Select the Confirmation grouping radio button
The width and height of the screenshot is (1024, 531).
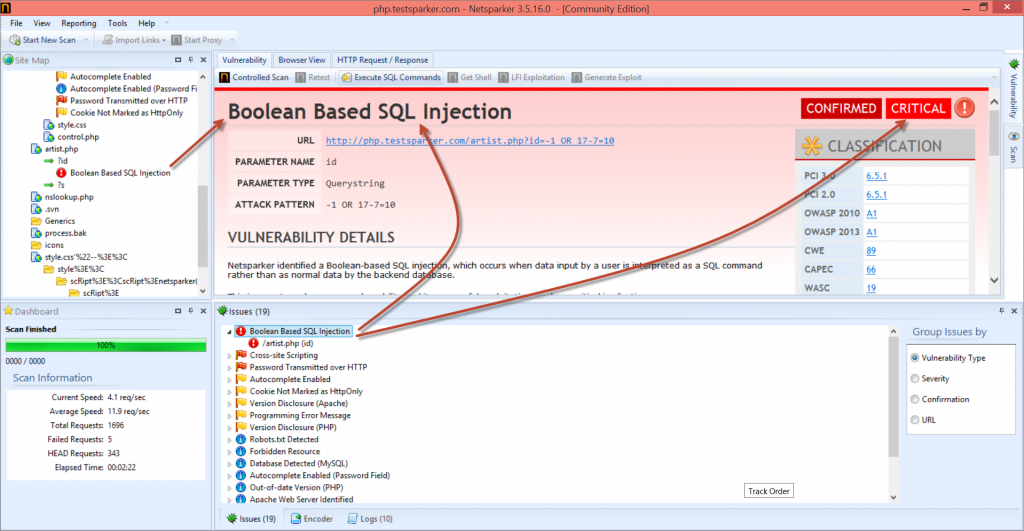915,400
